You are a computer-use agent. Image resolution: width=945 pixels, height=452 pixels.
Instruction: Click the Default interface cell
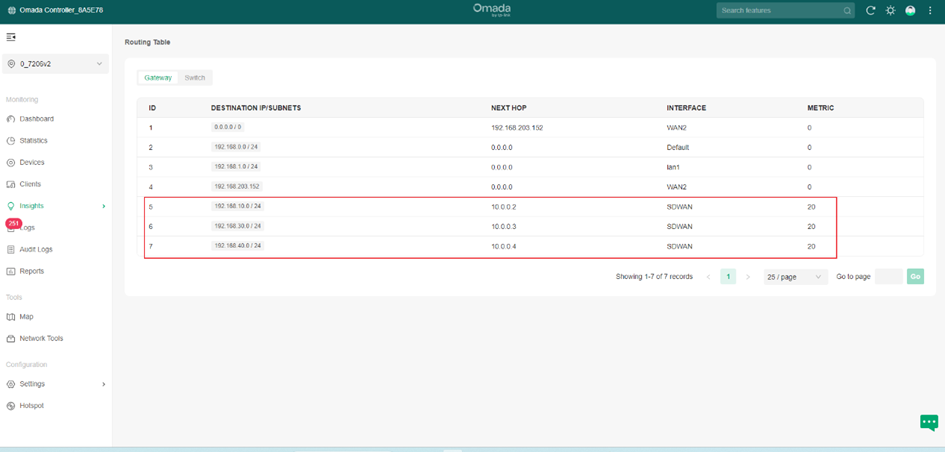click(677, 148)
